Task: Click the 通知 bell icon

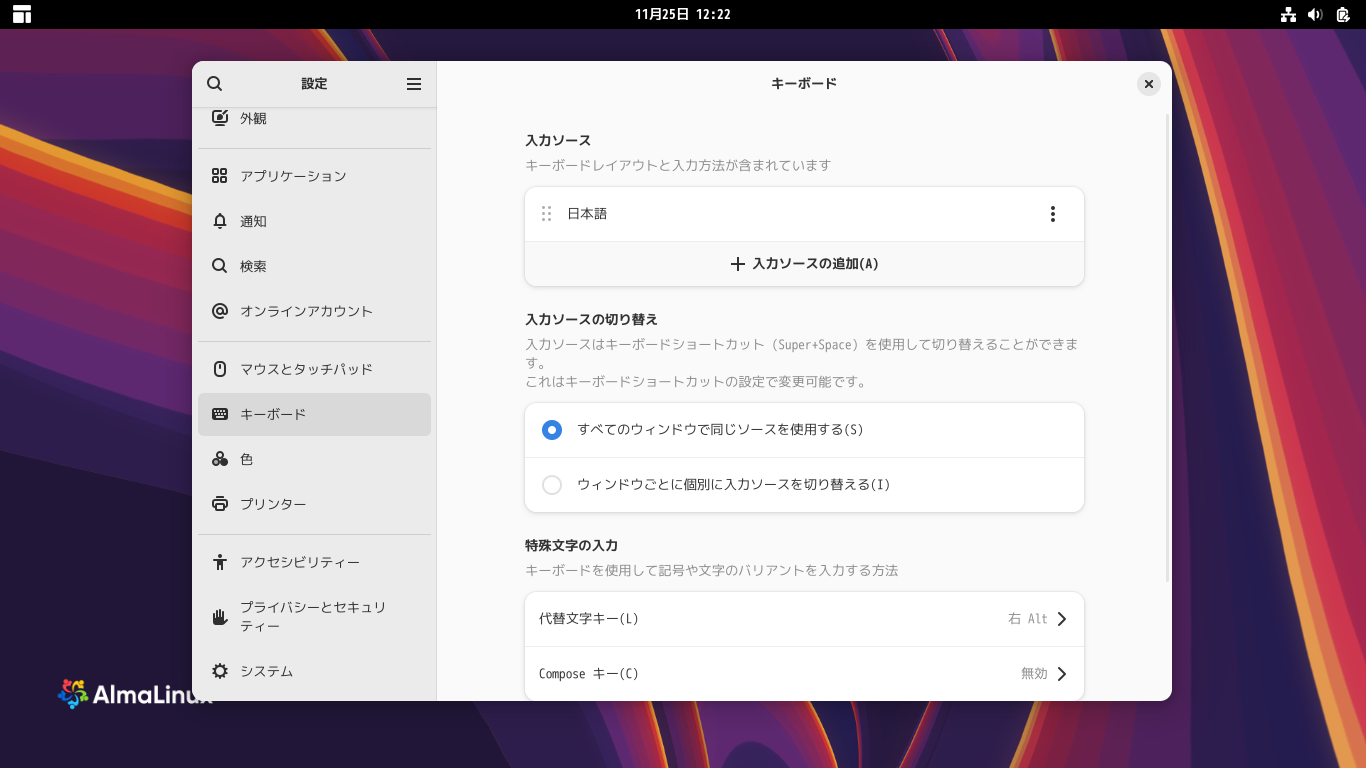Action: tap(220, 221)
